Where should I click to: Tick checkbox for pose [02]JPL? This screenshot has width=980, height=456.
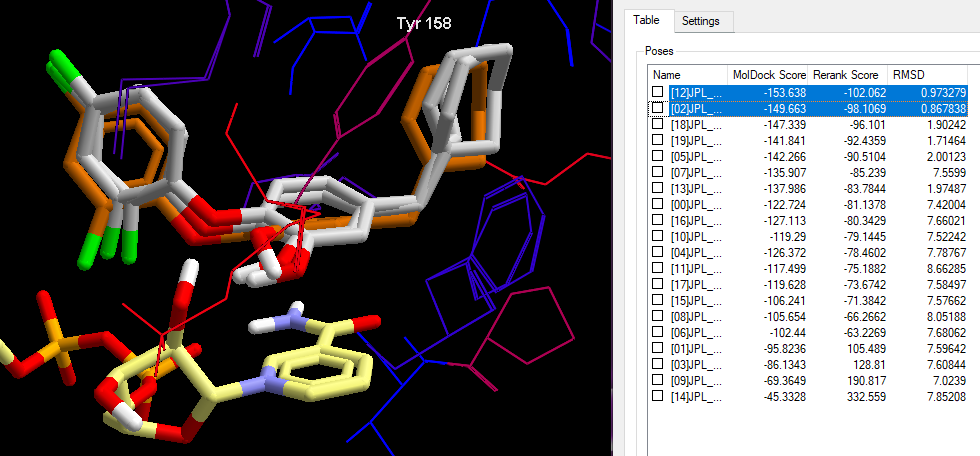658,108
